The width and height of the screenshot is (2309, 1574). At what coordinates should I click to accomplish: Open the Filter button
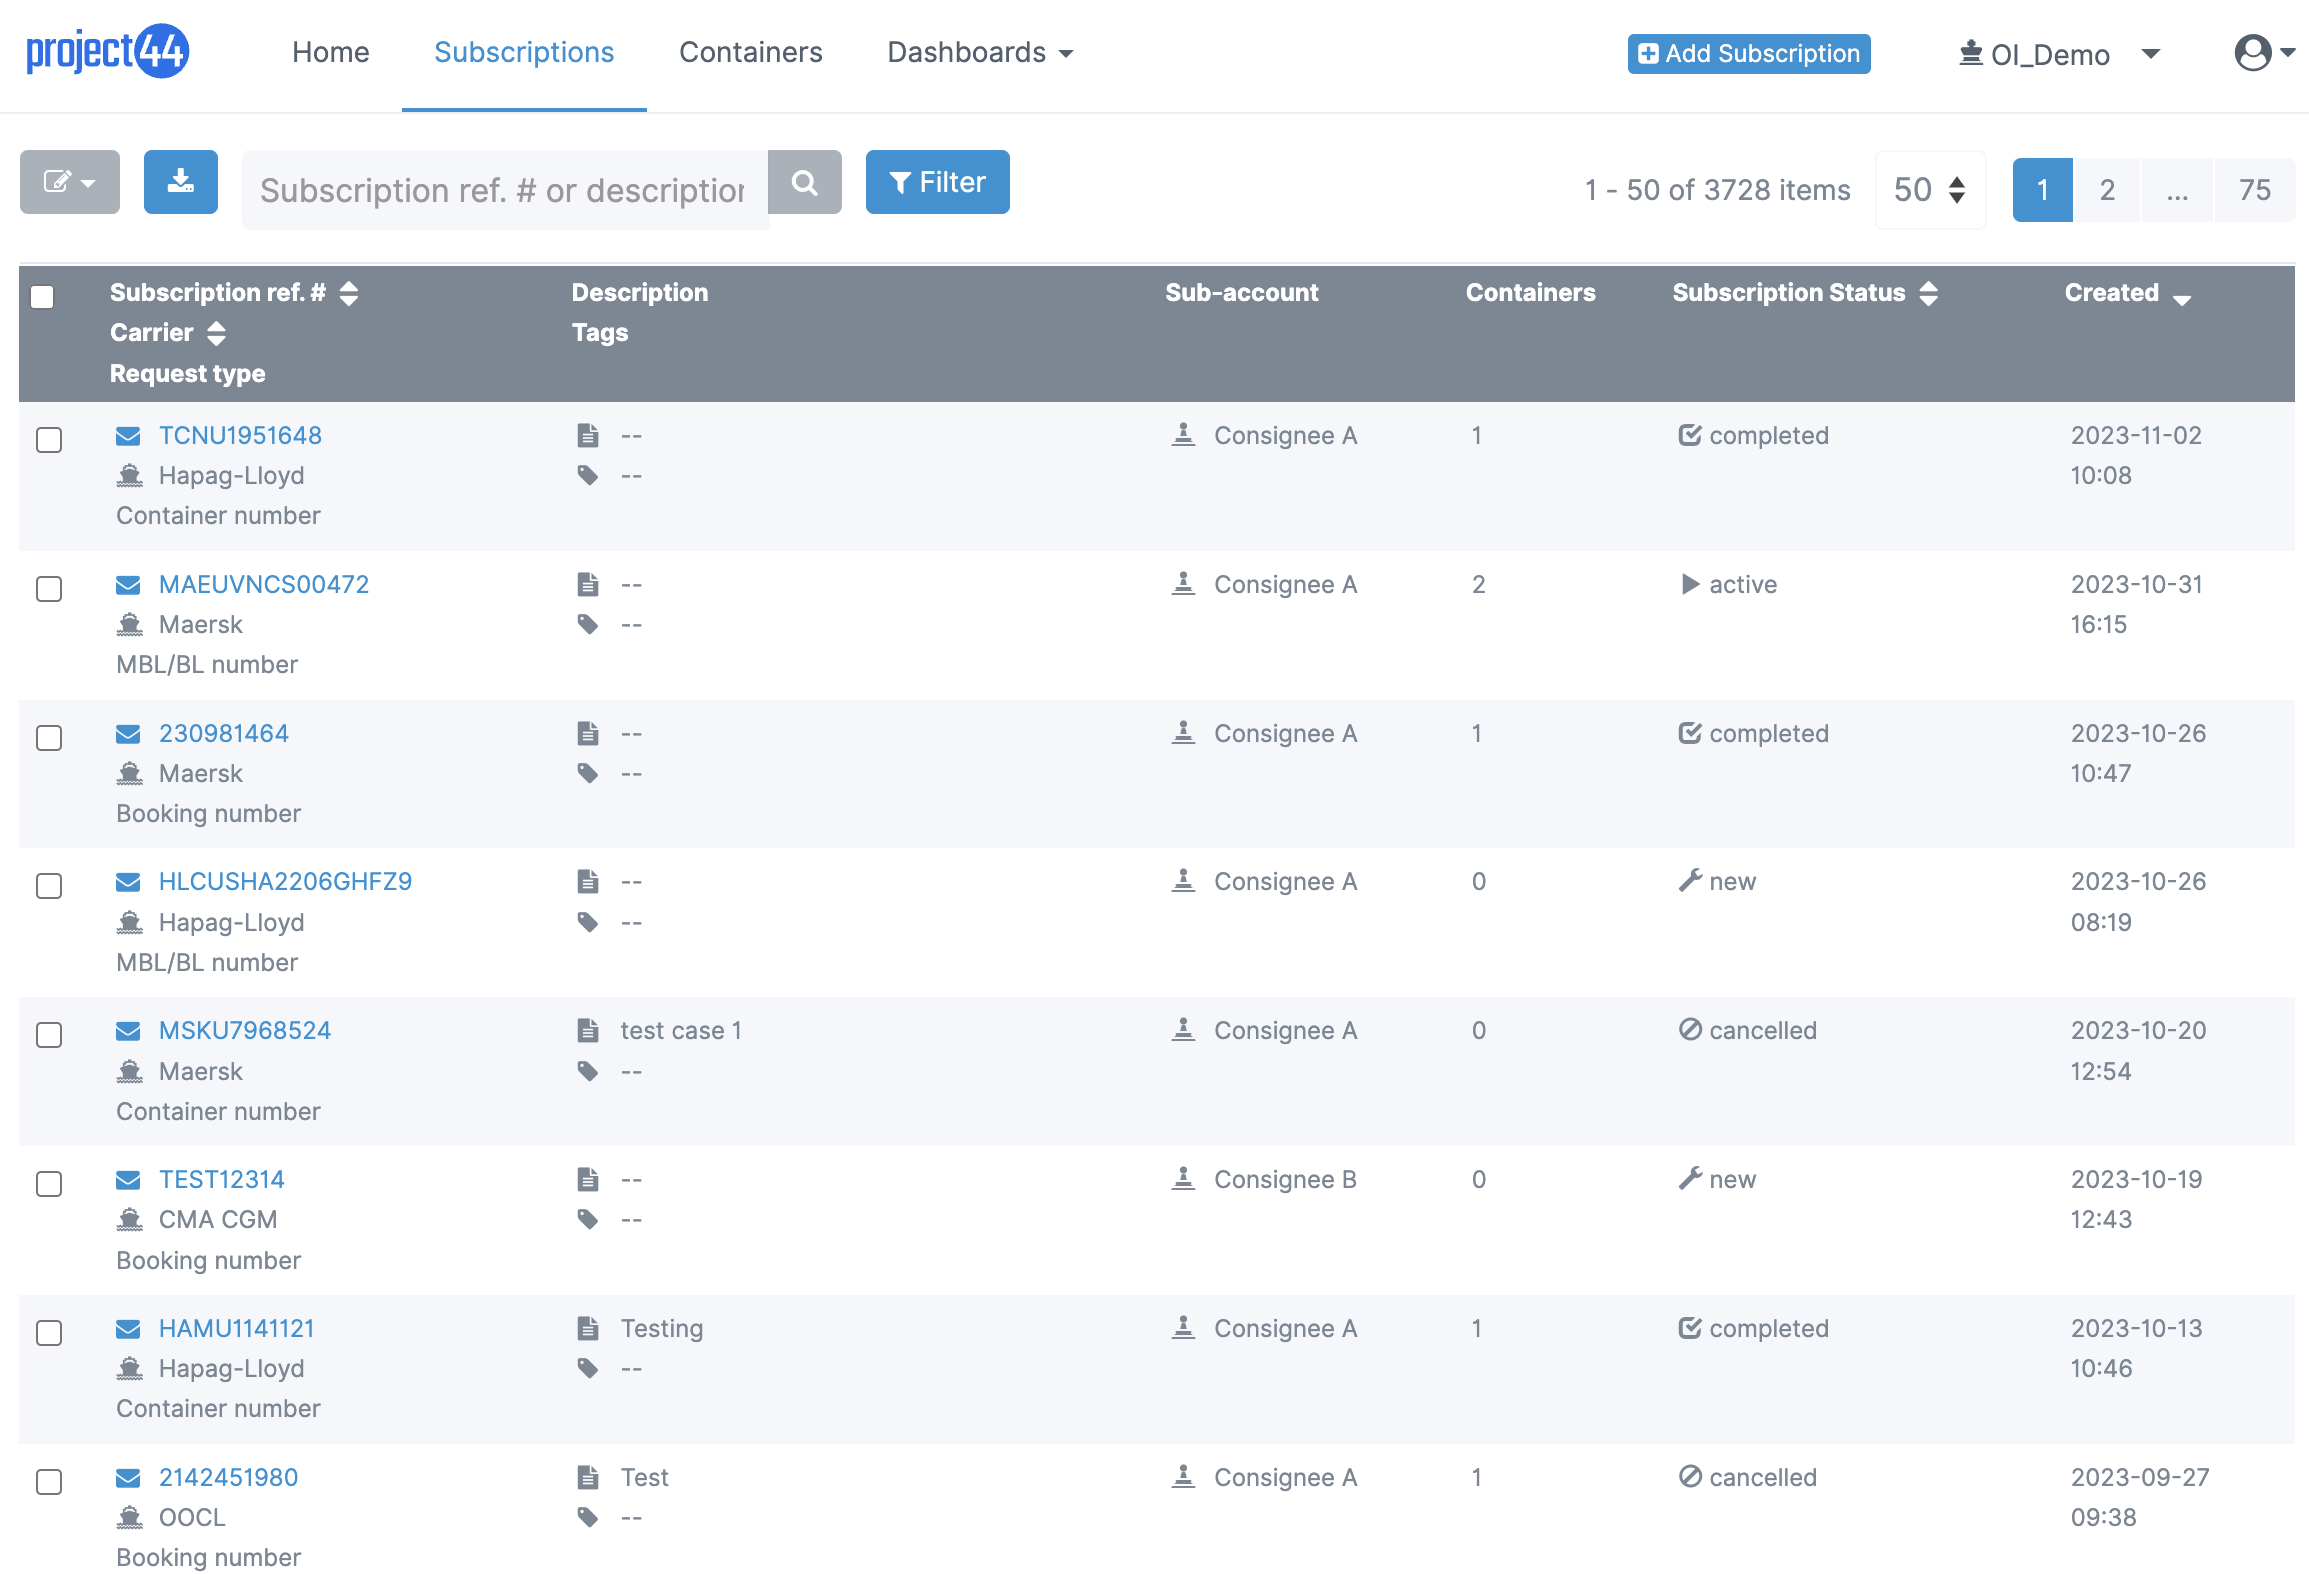(938, 182)
